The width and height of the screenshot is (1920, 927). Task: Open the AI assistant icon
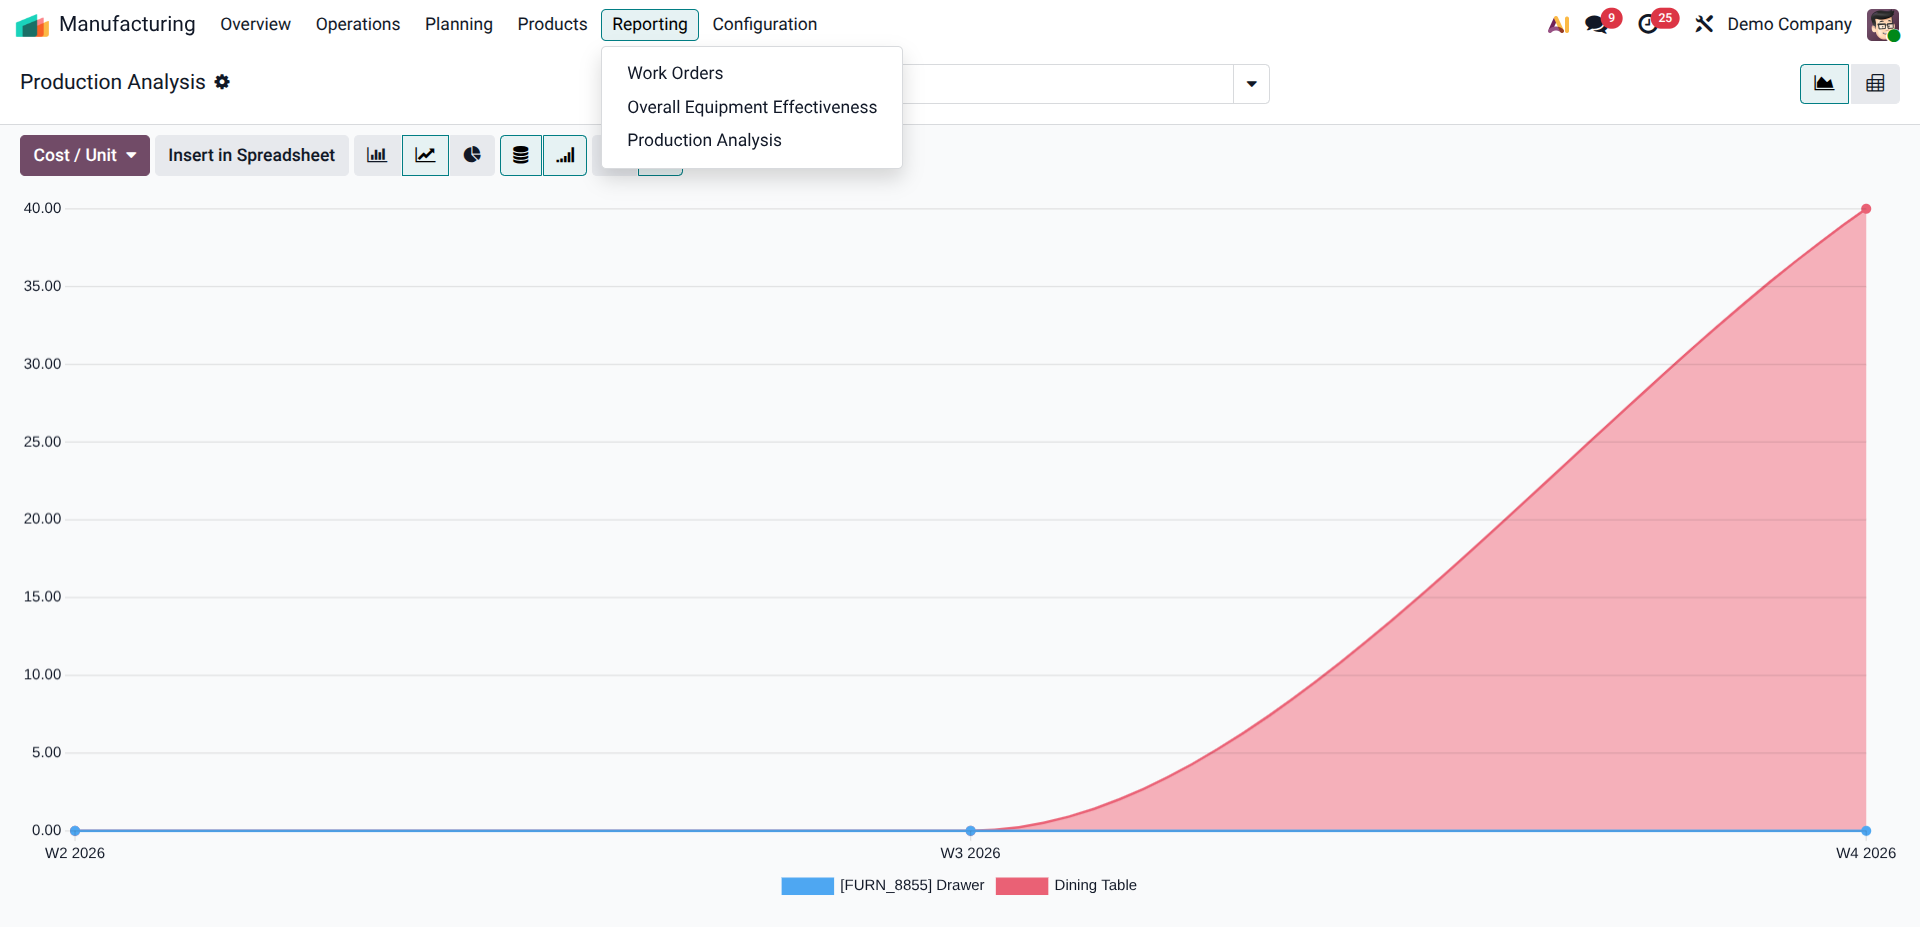1558,24
